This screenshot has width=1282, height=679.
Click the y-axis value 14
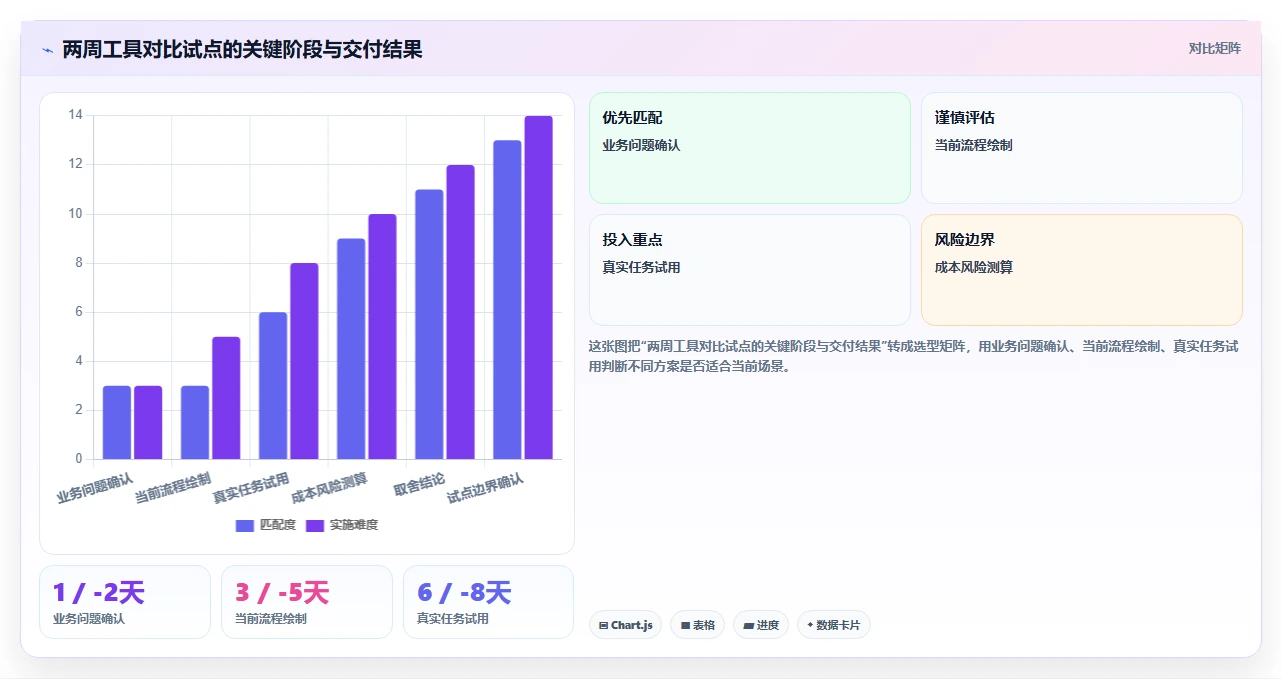coord(75,116)
